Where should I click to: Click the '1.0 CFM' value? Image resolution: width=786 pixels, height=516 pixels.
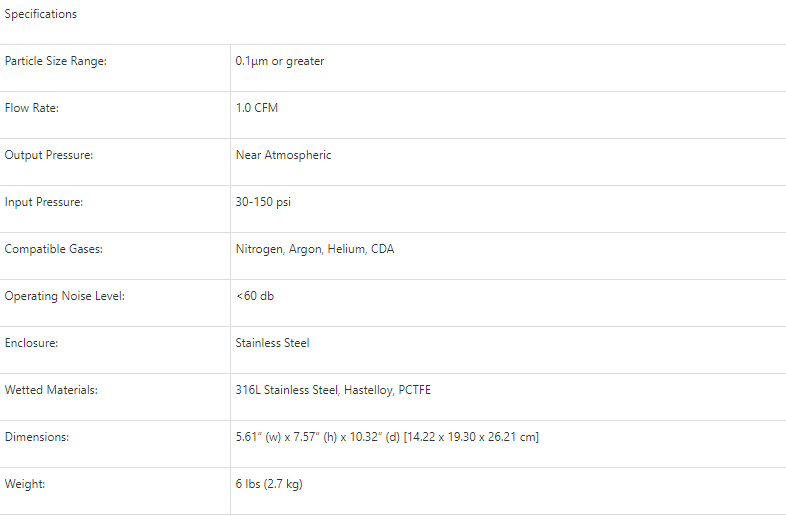[x=257, y=108]
